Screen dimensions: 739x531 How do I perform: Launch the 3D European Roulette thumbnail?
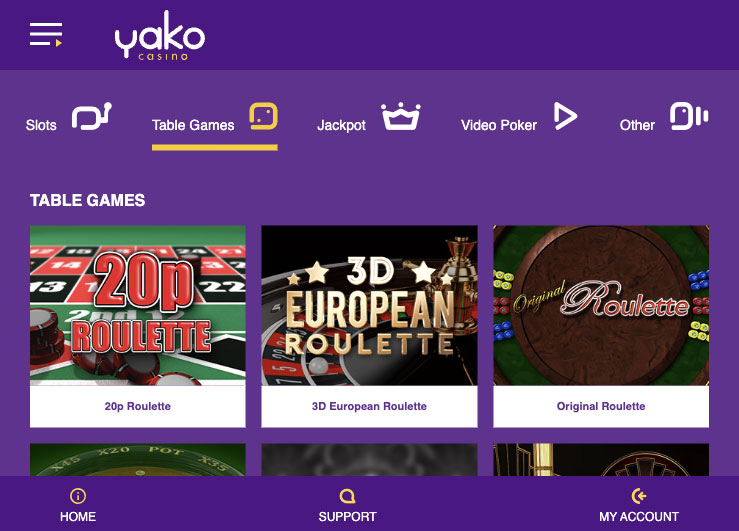tap(370, 305)
